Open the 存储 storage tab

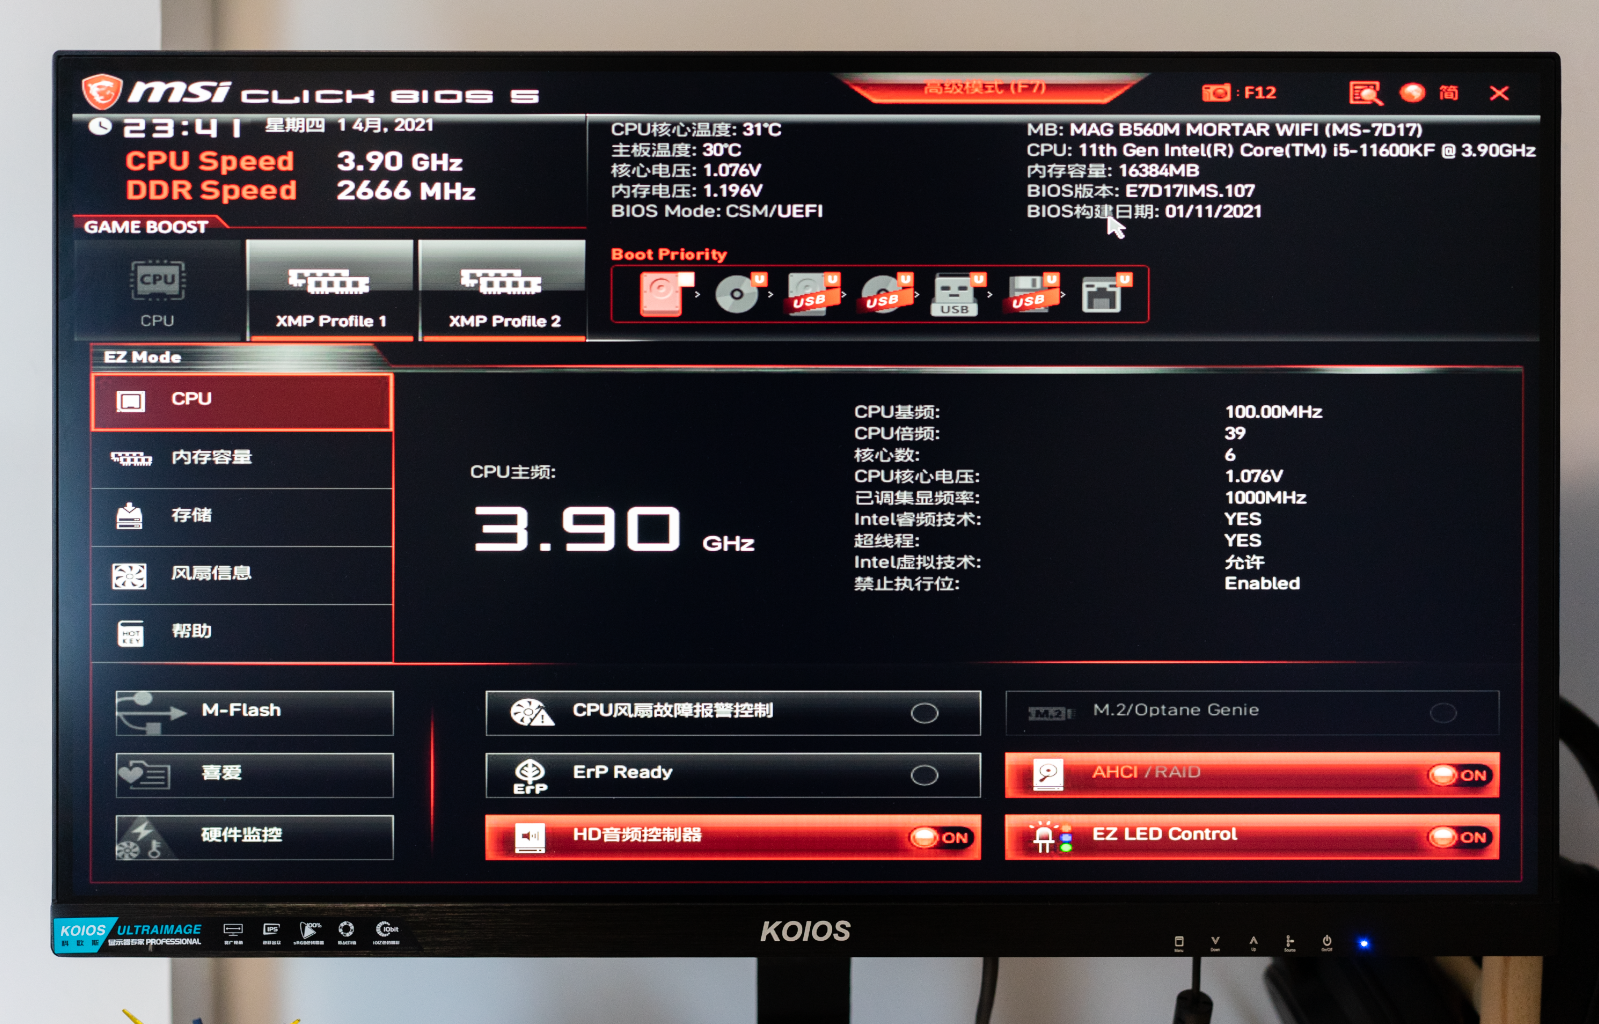(x=242, y=517)
